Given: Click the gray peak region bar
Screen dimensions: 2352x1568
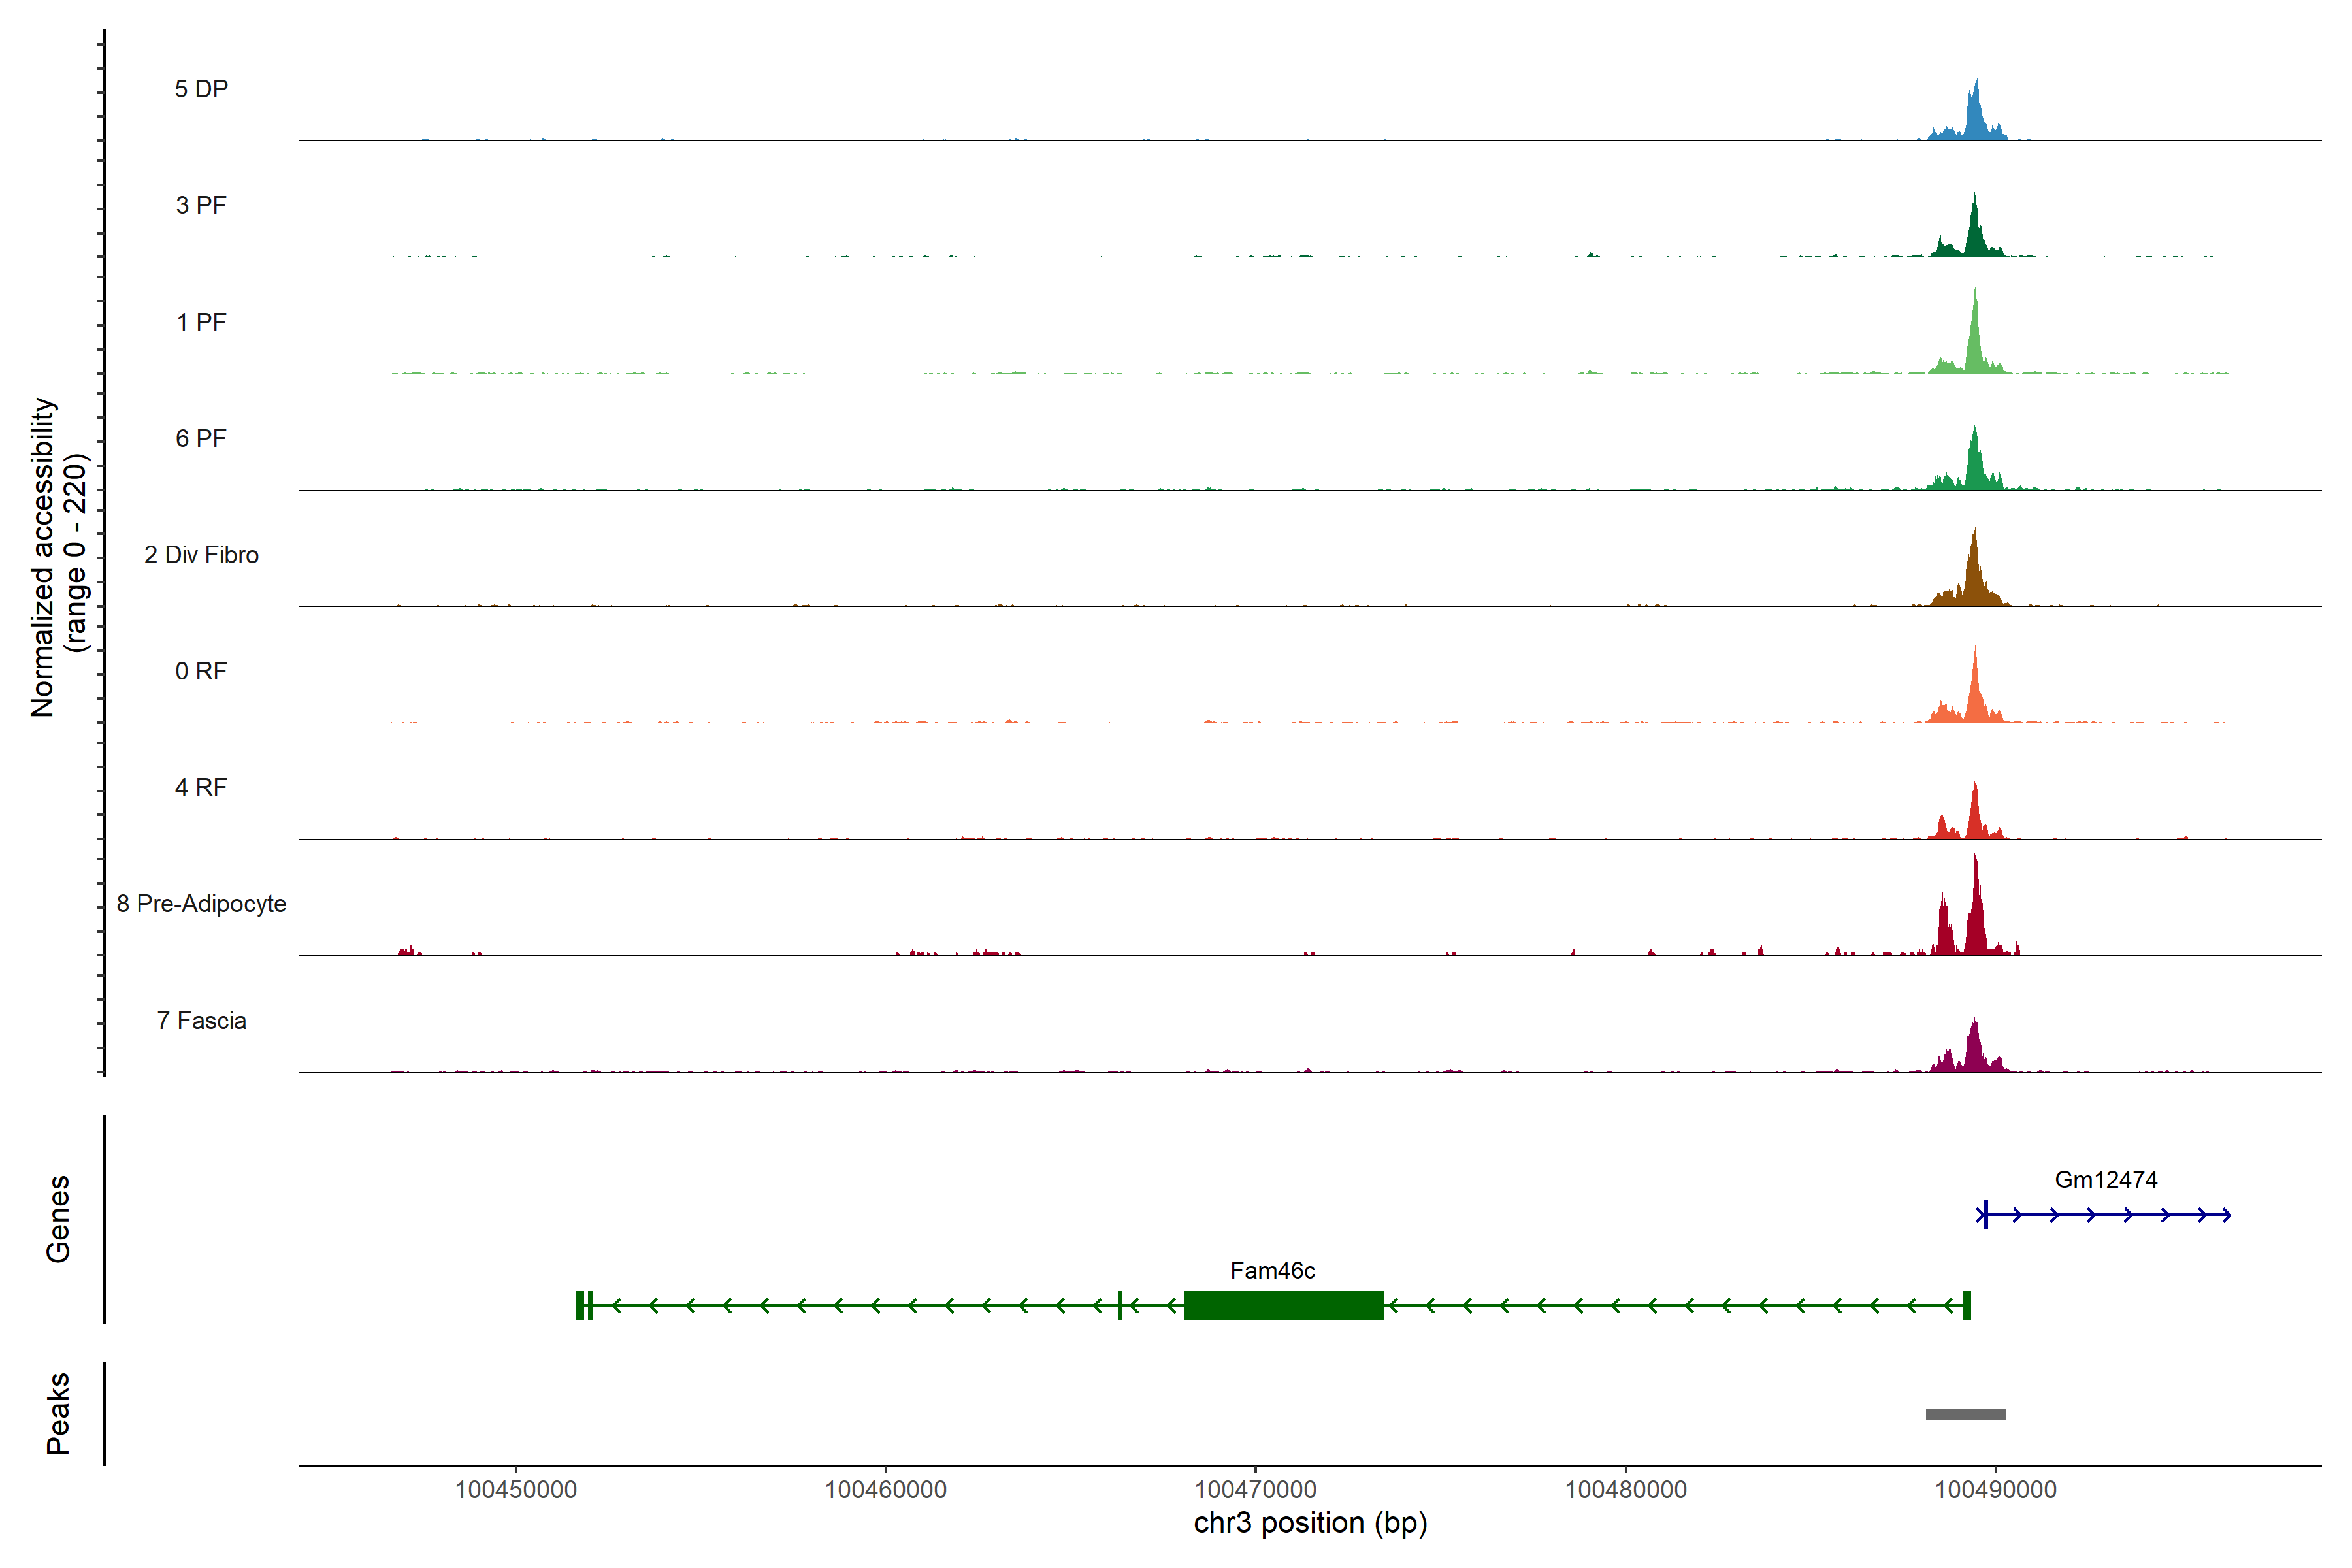Looking at the screenshot, I should click(x=1965, y=1414).
